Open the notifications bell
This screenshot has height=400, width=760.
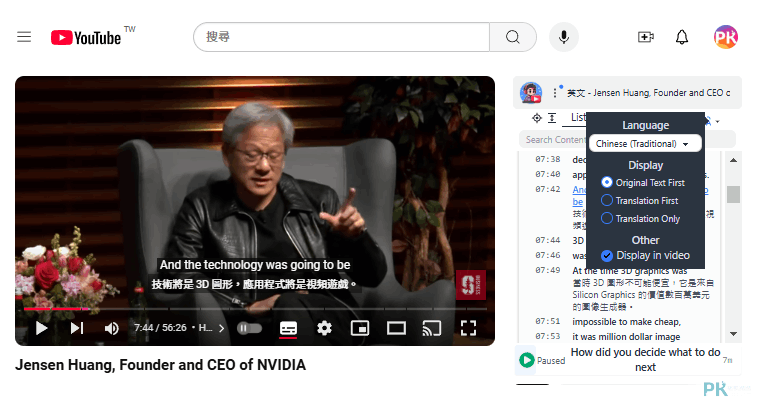pos(682,37)
